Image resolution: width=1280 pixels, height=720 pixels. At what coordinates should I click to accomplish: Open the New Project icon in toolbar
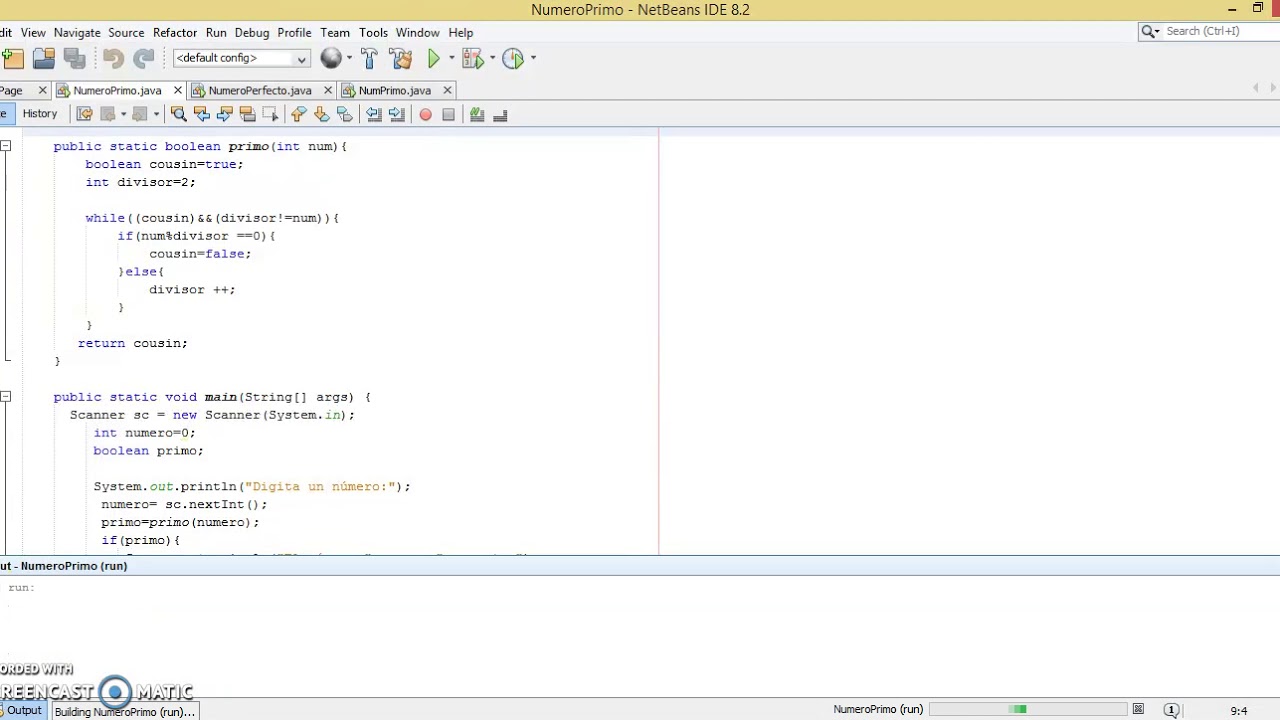[12, 59]
